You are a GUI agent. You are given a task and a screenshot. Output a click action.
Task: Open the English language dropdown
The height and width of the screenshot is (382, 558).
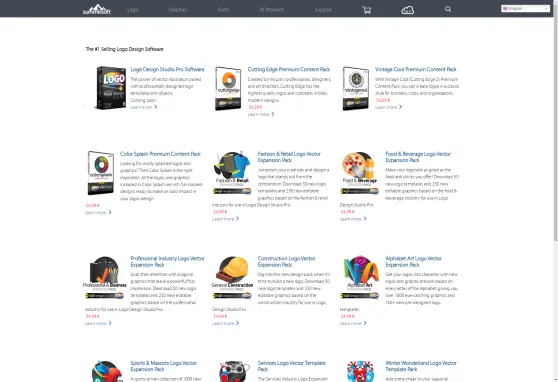(x=525, y=9)
